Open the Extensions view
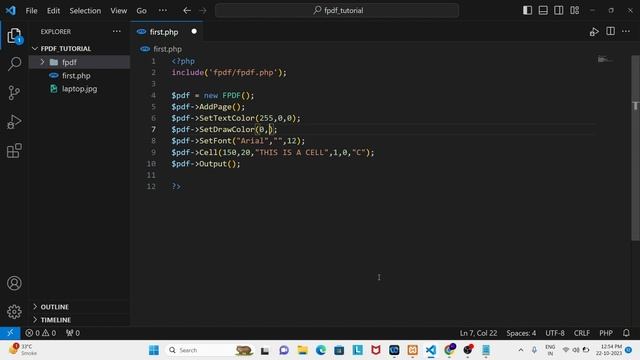The height and width of the screenshot is (360, 640). click(14, 151)
